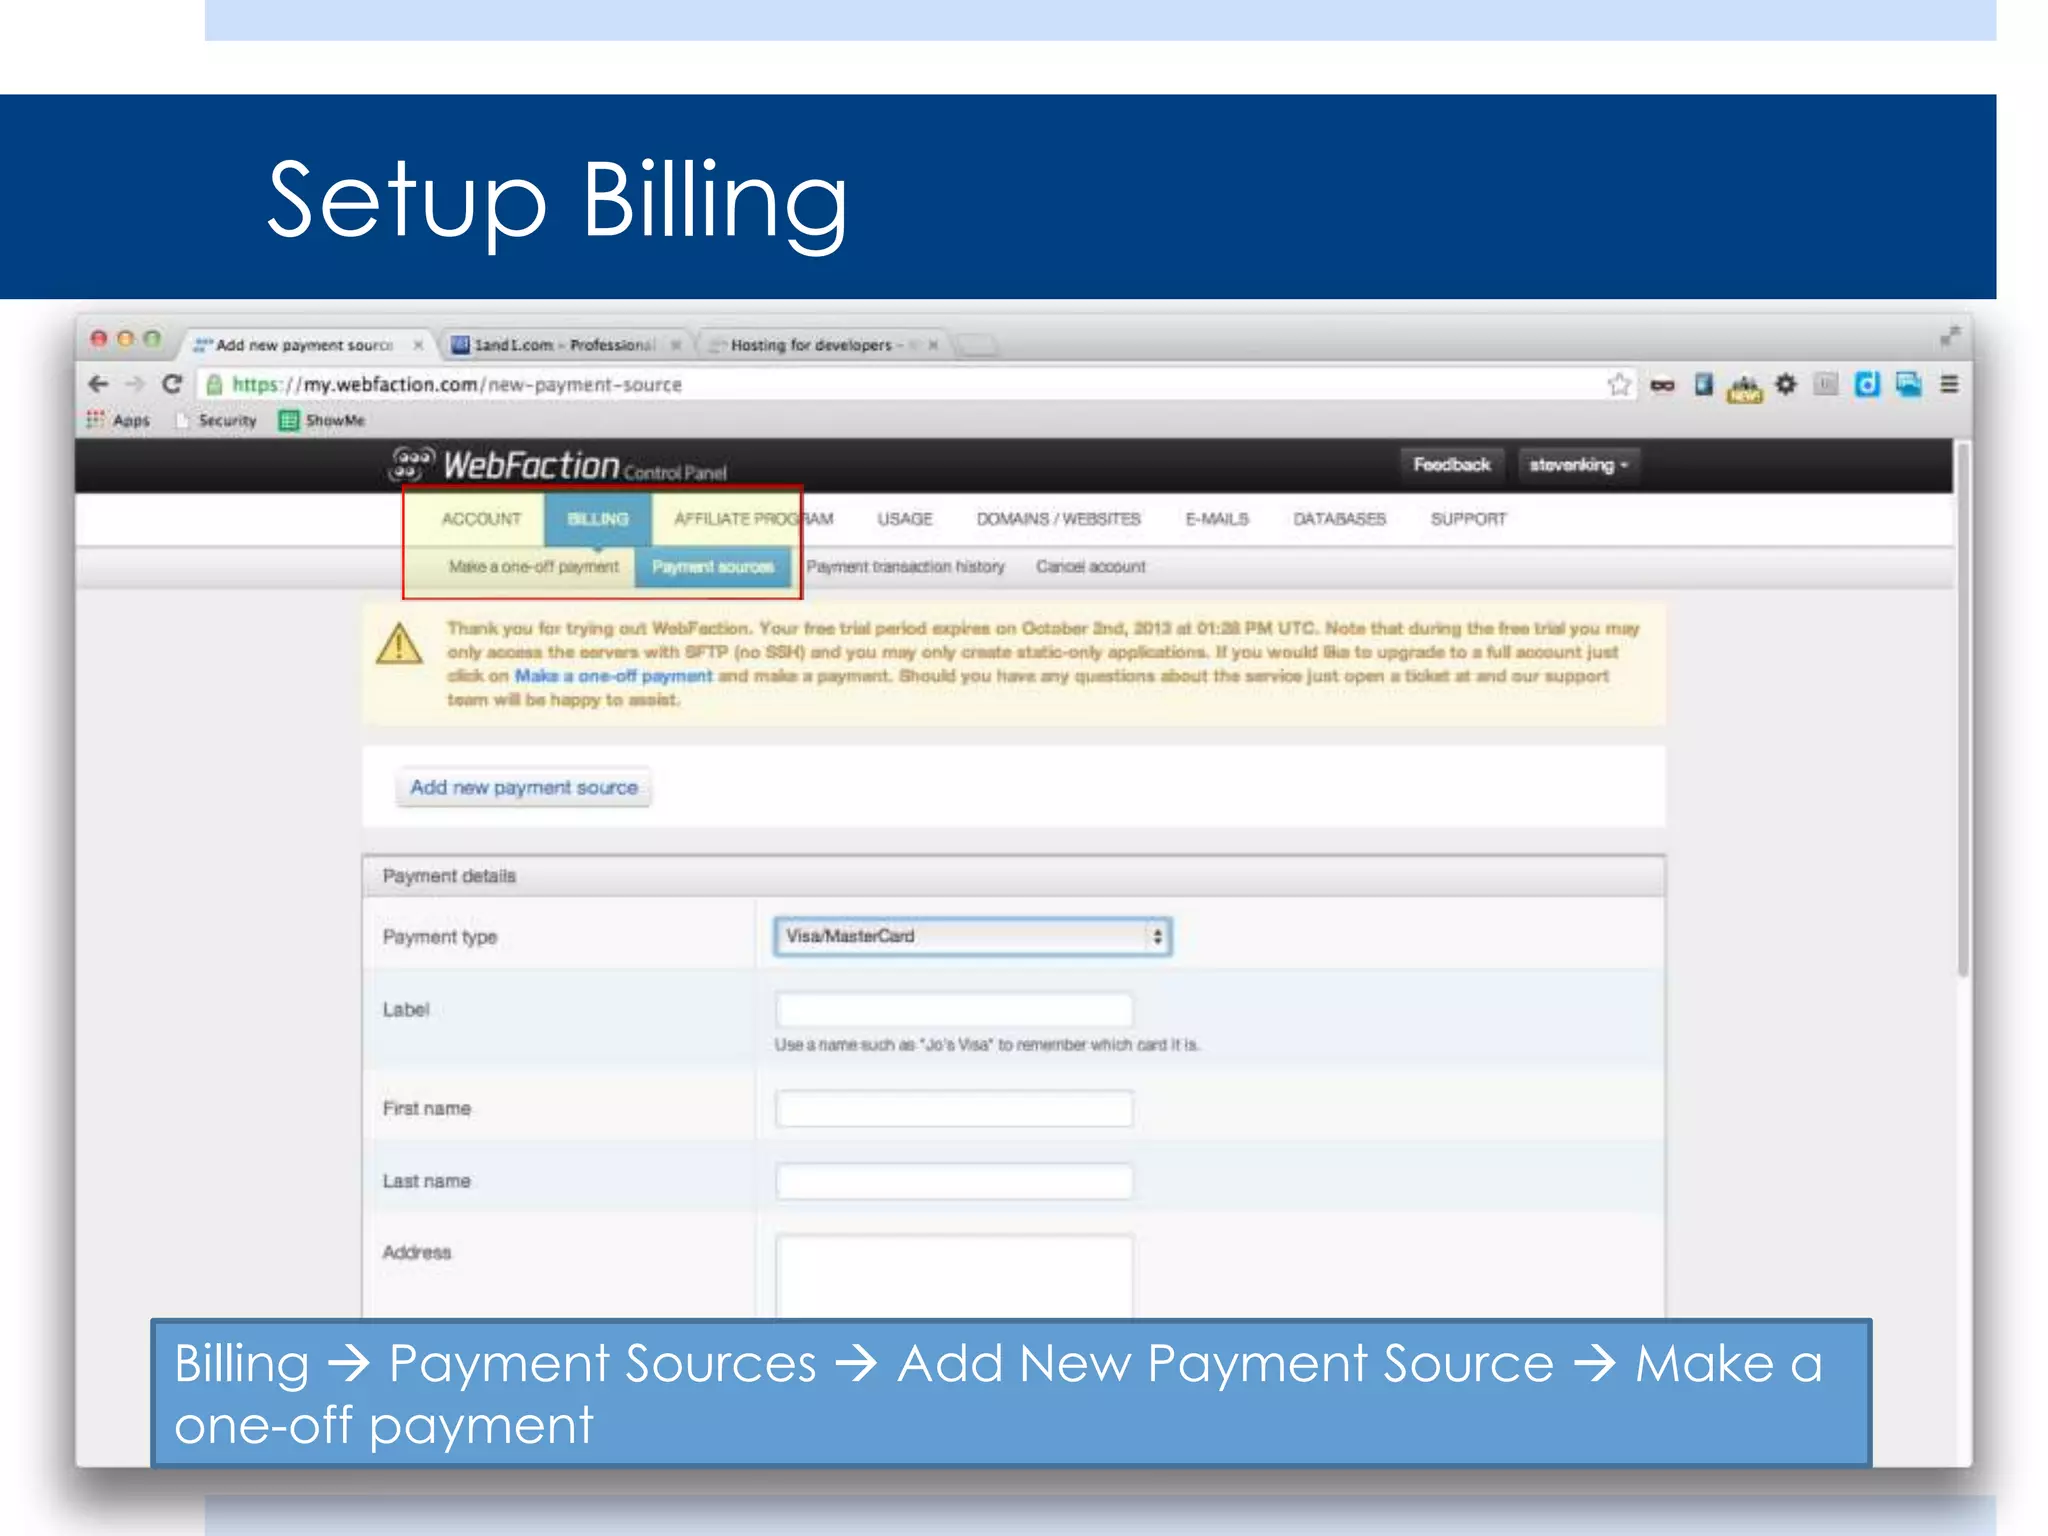Click Make a one-off payment link in notice
Image resolution: width=2048 pixels, height=1536 pixels.
tap(613, 676)
